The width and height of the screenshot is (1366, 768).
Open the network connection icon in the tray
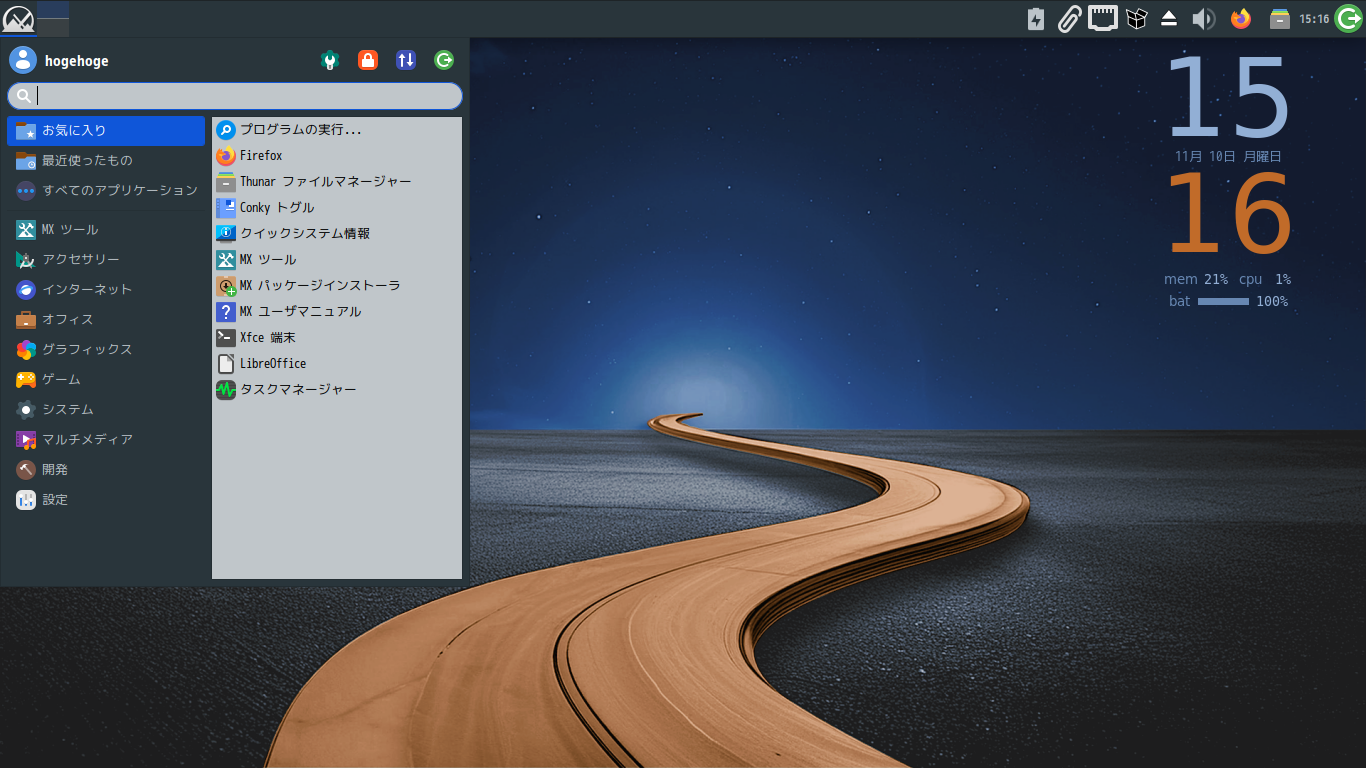coord(1102,18)
